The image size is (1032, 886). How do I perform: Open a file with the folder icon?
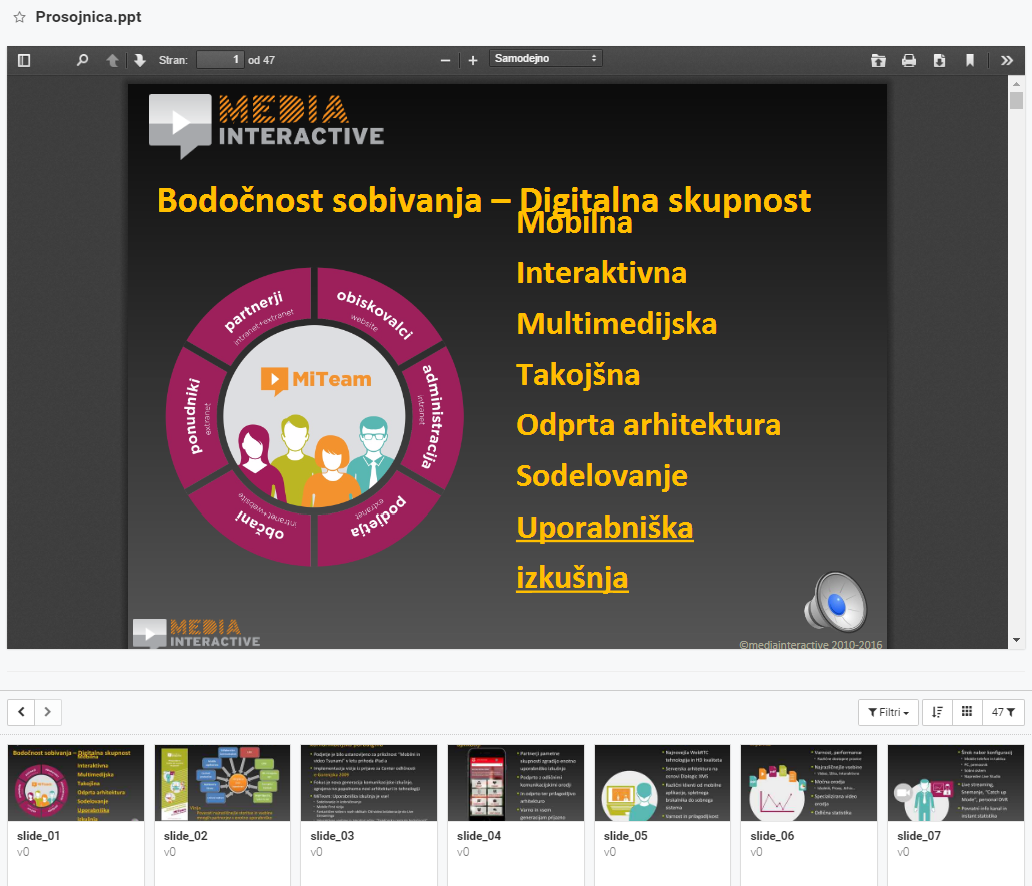(878, 61)
